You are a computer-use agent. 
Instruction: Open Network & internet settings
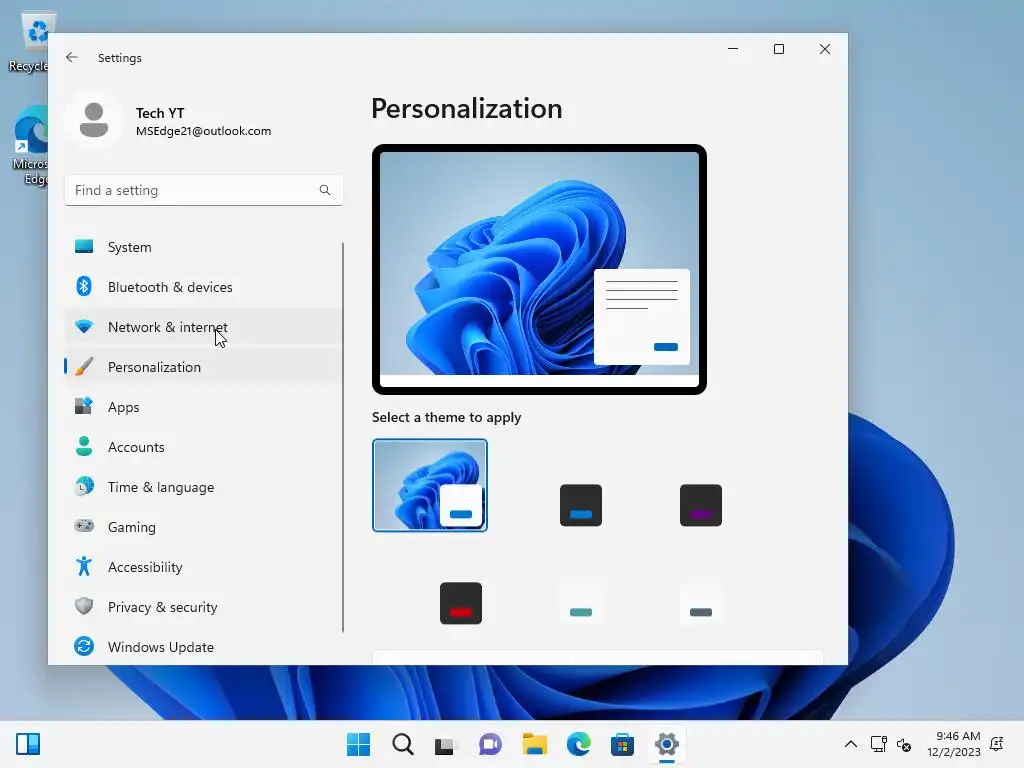pyautogui.click(x=204, y=327)
